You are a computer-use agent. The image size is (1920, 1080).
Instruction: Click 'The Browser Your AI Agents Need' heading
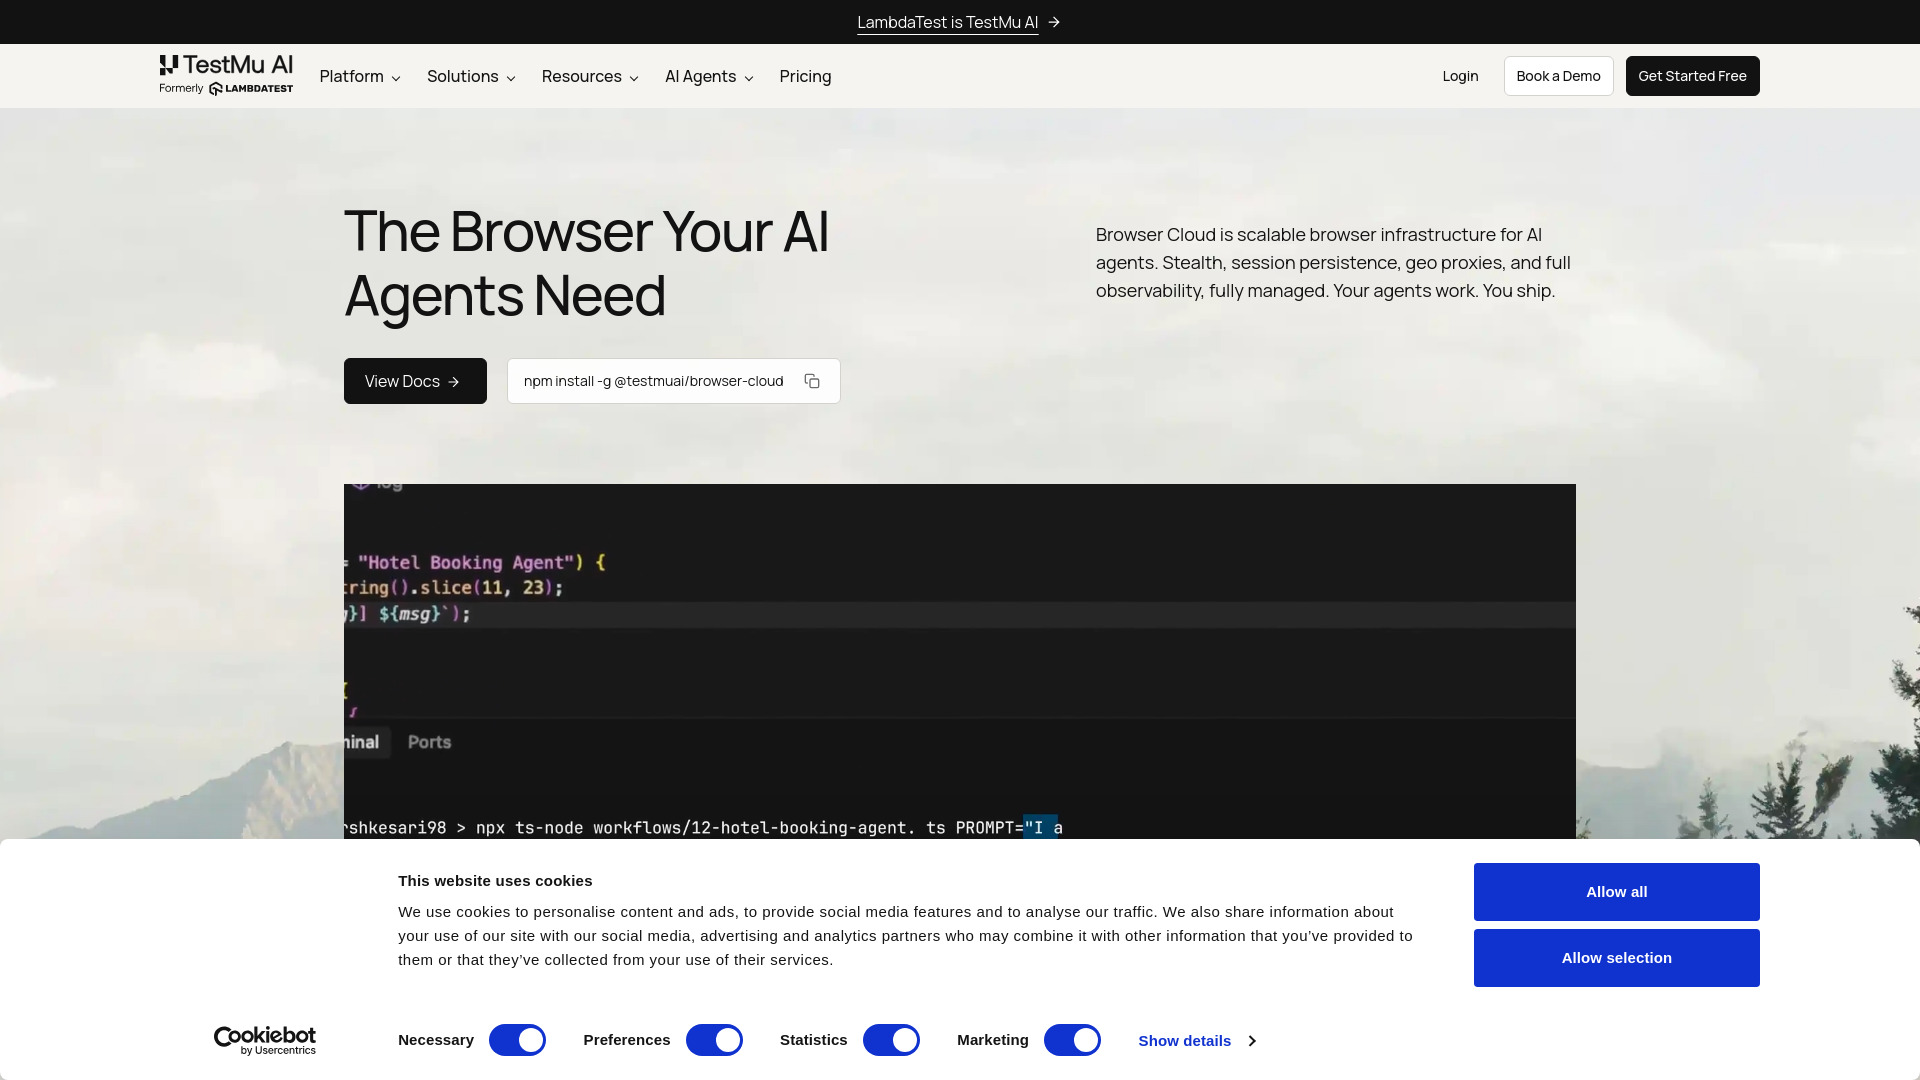coord(586,263)
